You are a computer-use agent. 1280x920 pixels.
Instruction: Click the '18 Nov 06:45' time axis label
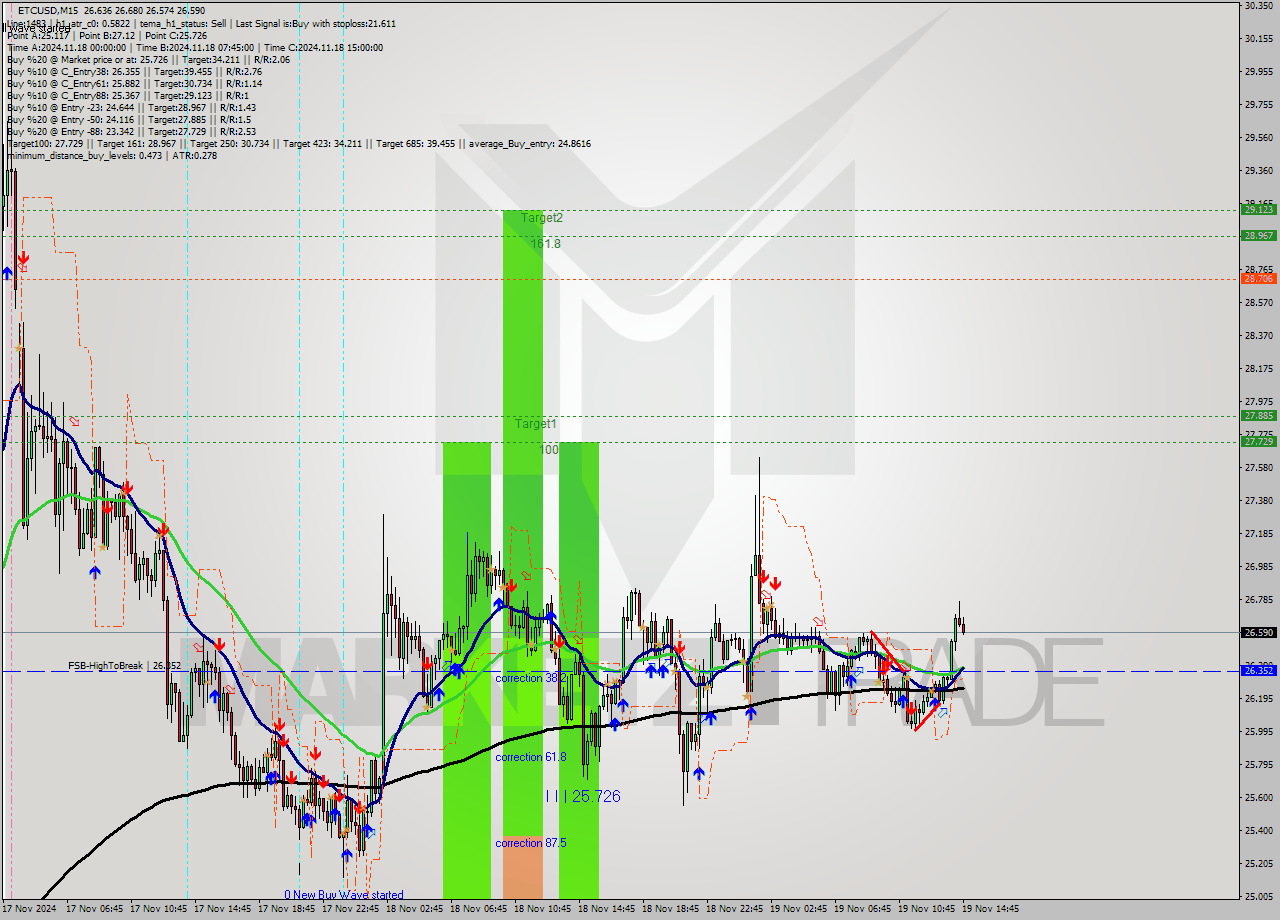478,909
